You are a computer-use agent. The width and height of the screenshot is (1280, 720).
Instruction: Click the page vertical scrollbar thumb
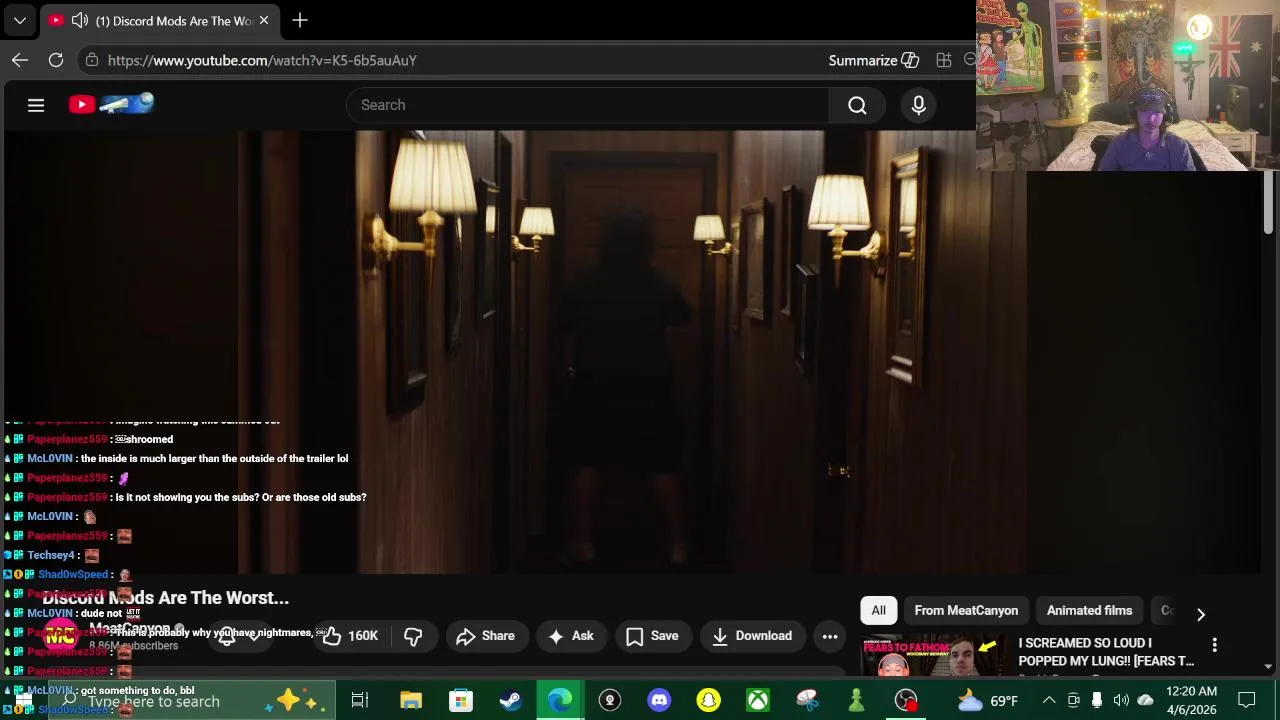[x=1268, y=203]
